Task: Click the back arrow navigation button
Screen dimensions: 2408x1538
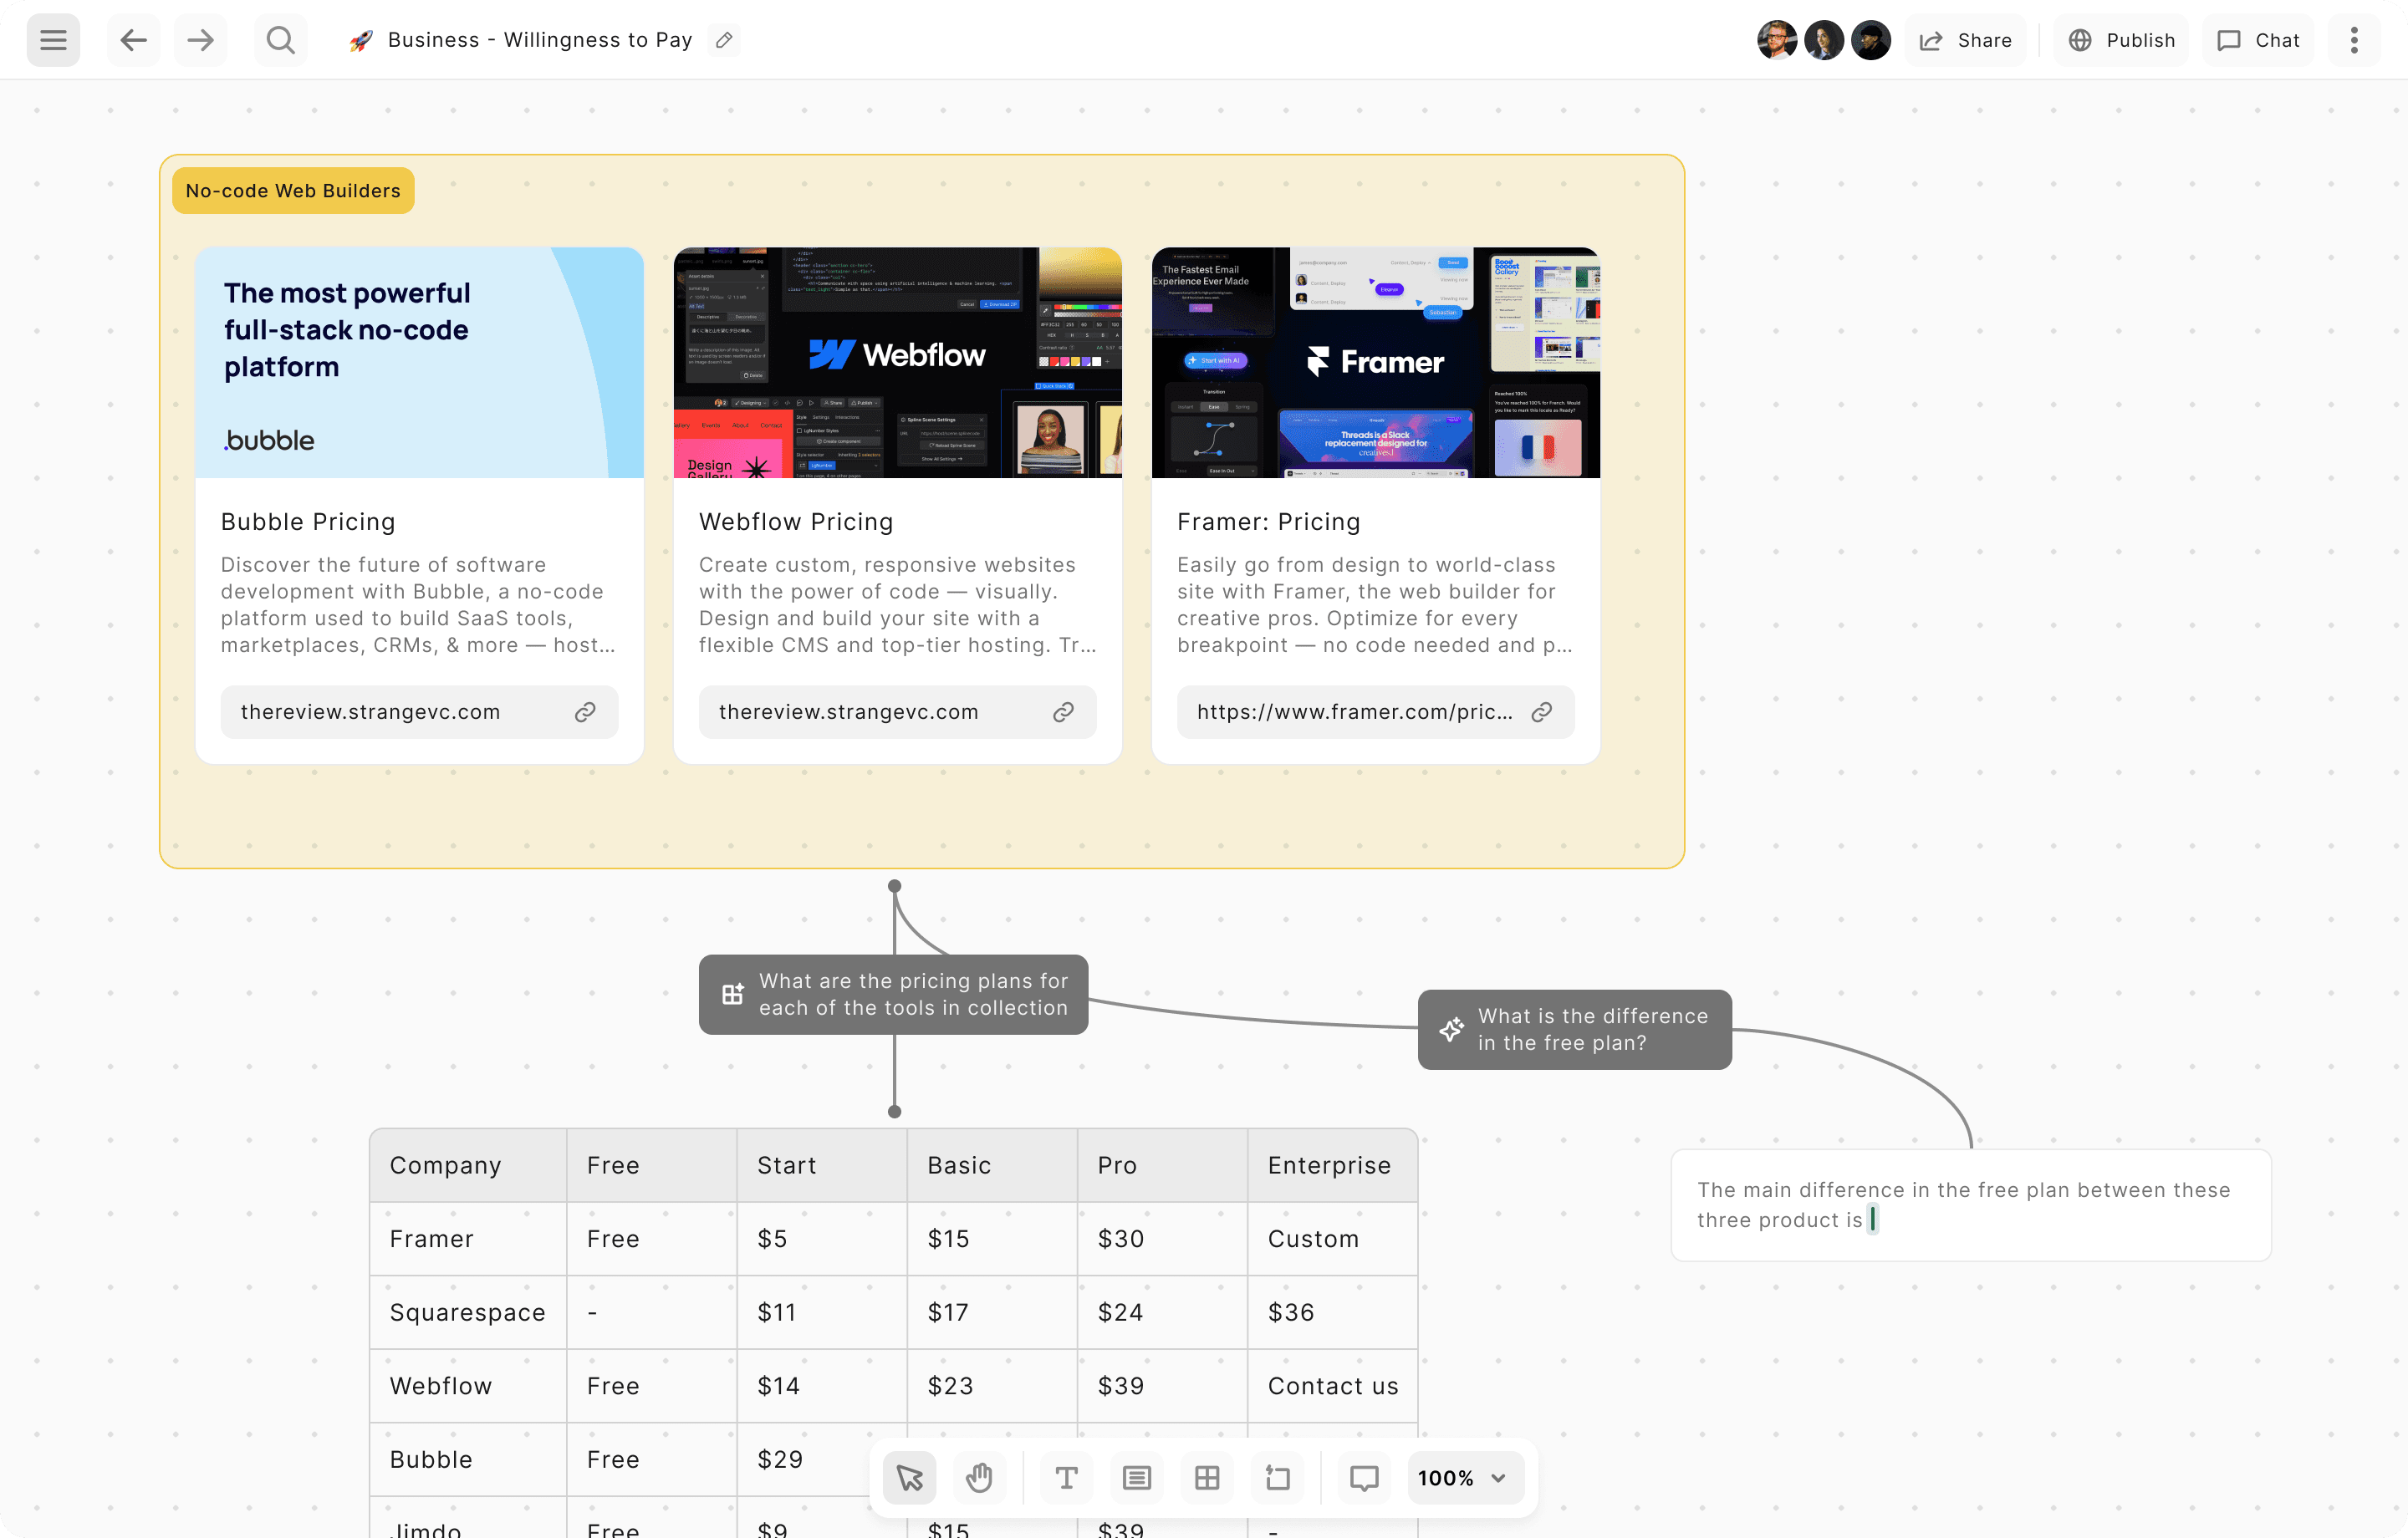Action: [133, 40]
